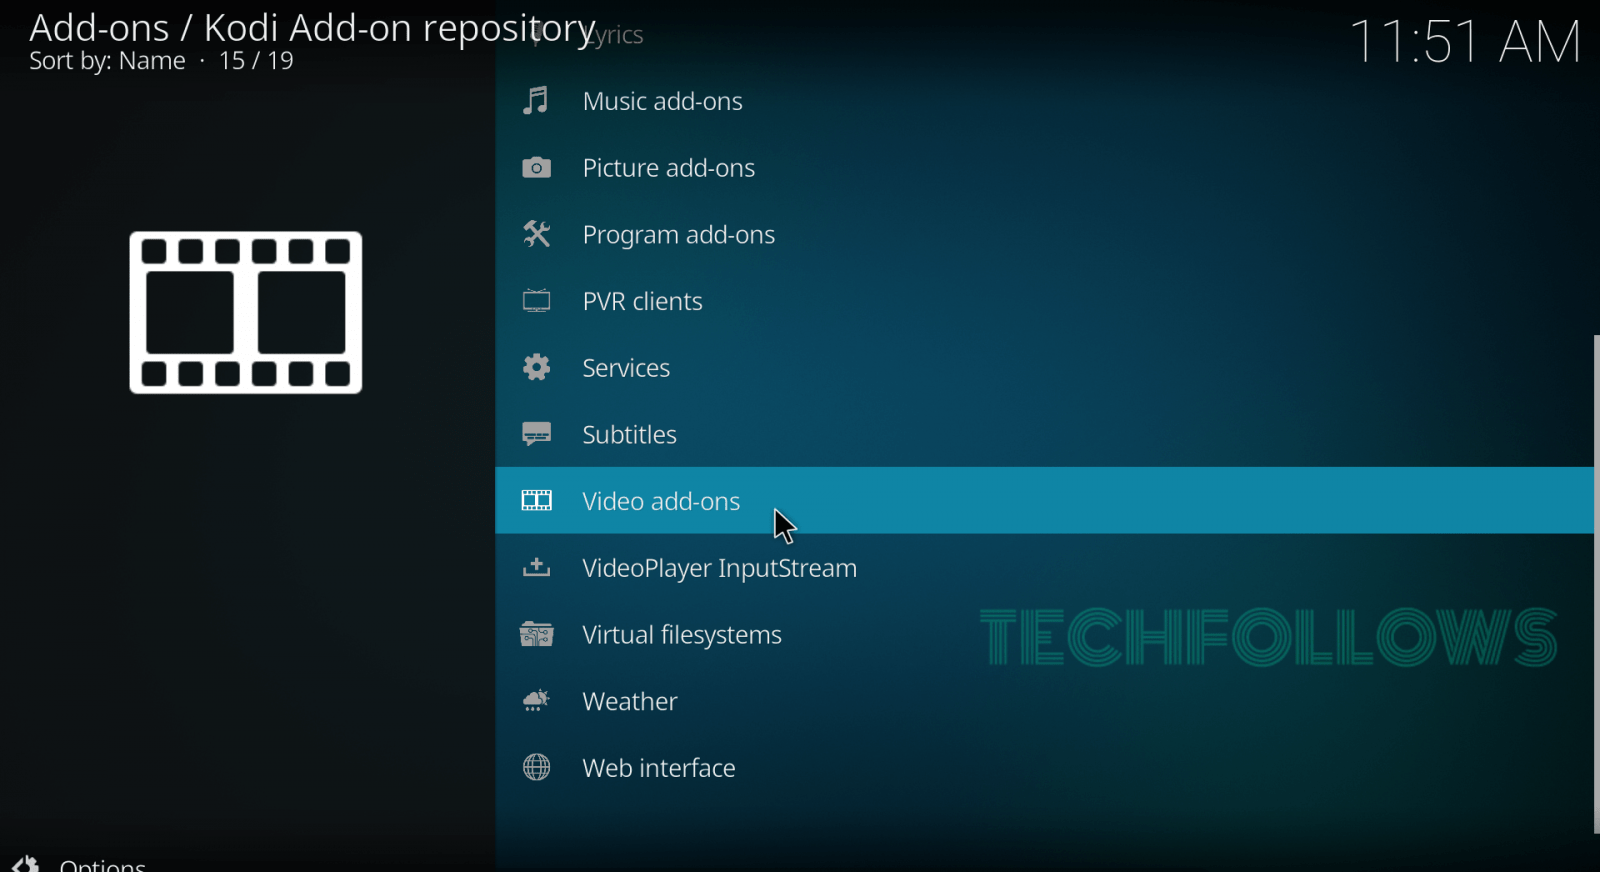This screenshot has width=1600, height=872.
Task: Click the Add-ons / Kodi Add-on repository title
Action: 312,28
